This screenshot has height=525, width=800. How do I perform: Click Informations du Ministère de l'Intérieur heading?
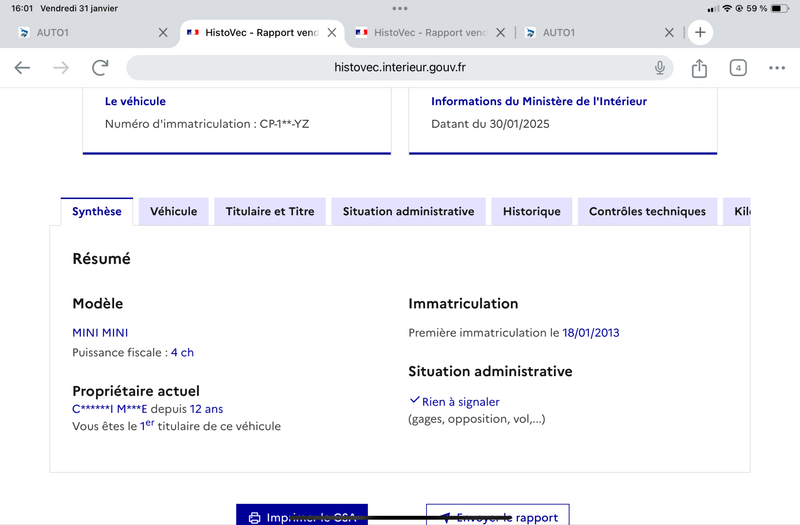539,101
